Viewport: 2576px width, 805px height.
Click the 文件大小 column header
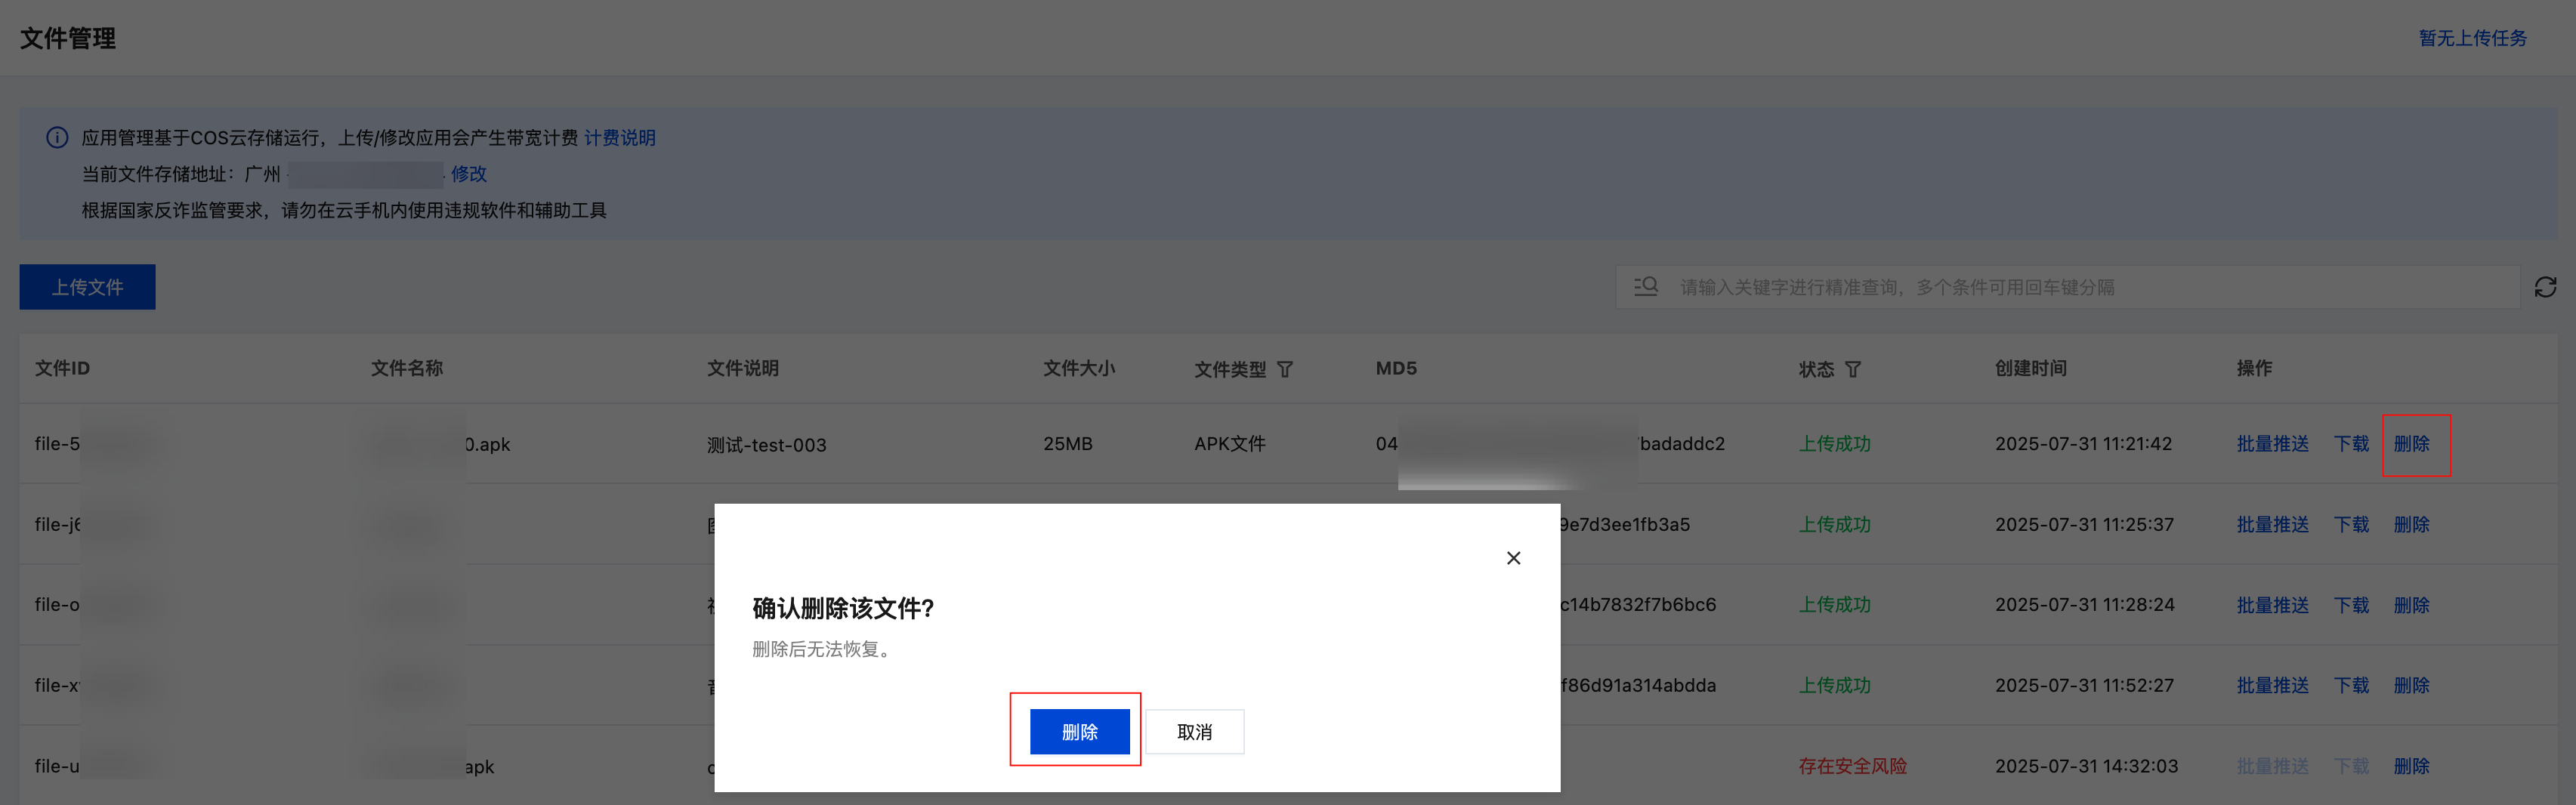click(1079, 369)
